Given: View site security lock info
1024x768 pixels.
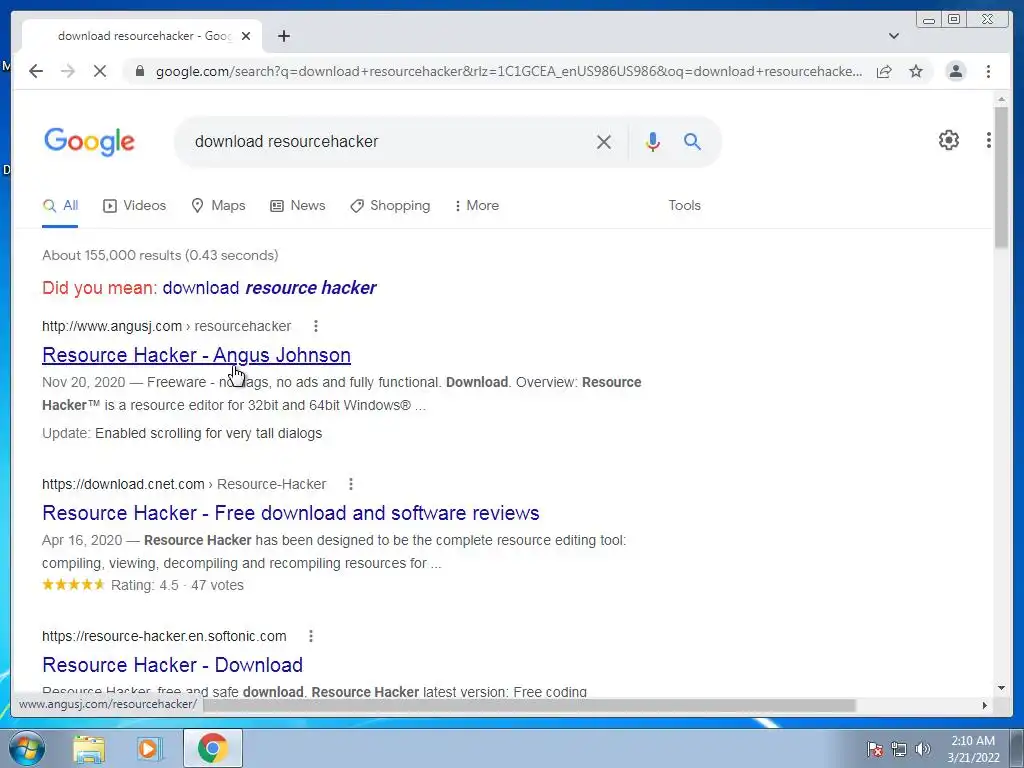Looking at the screenshot, I should click(140, 71).
